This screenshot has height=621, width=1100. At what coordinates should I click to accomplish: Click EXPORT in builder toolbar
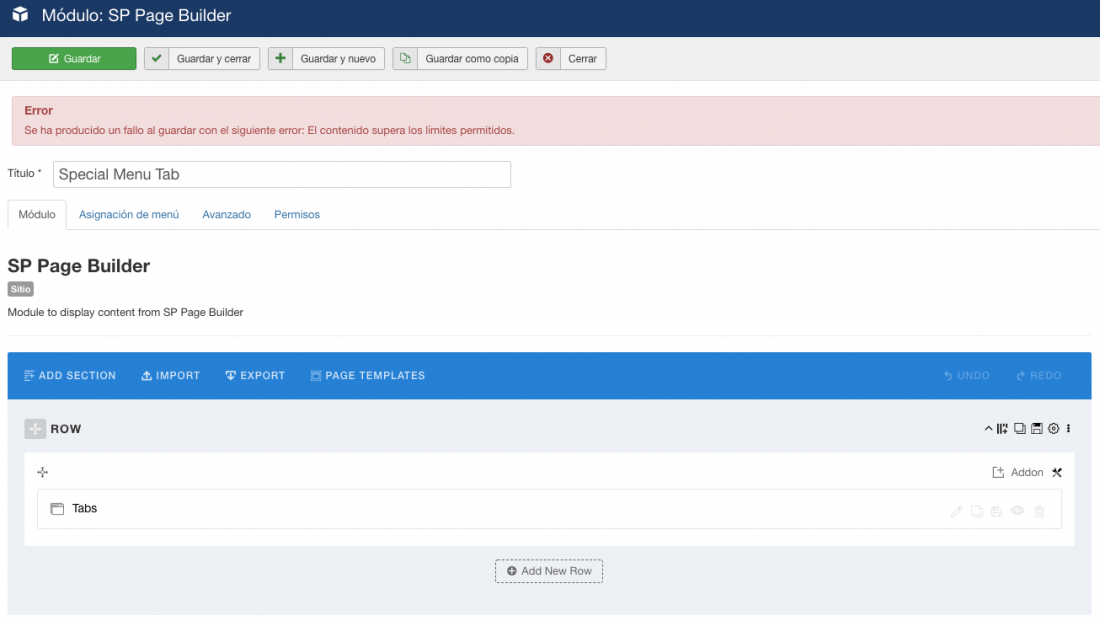tap(255, 375)
